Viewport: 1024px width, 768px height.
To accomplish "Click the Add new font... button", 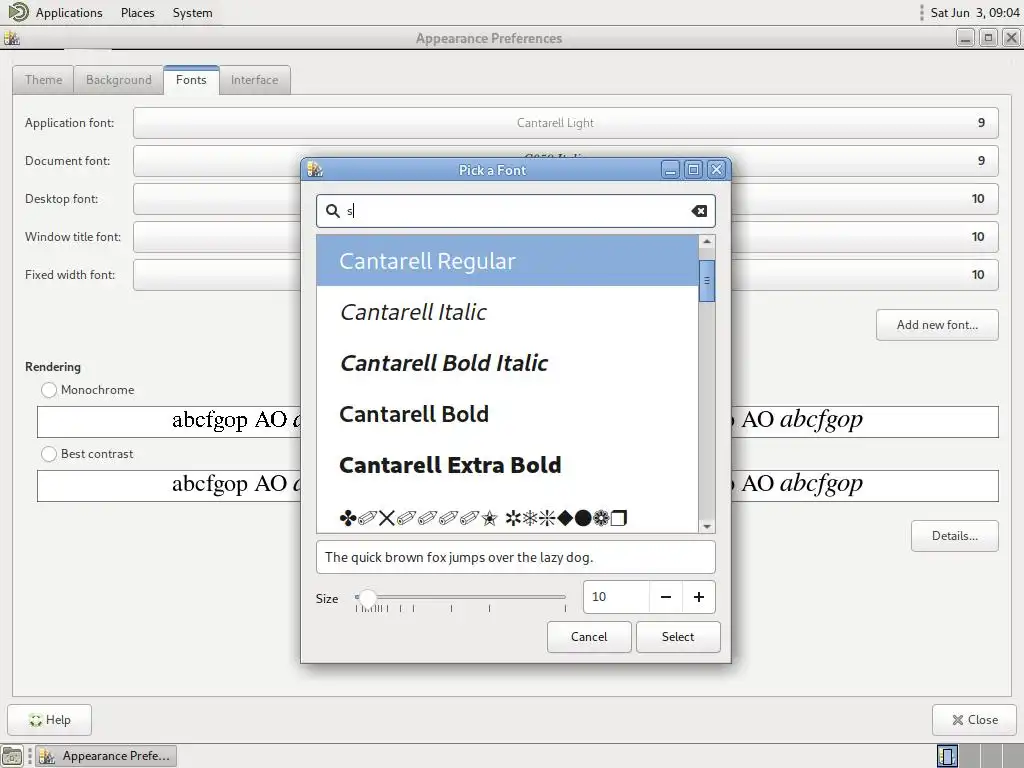I will pyautogui.click(x=937, y=325).
